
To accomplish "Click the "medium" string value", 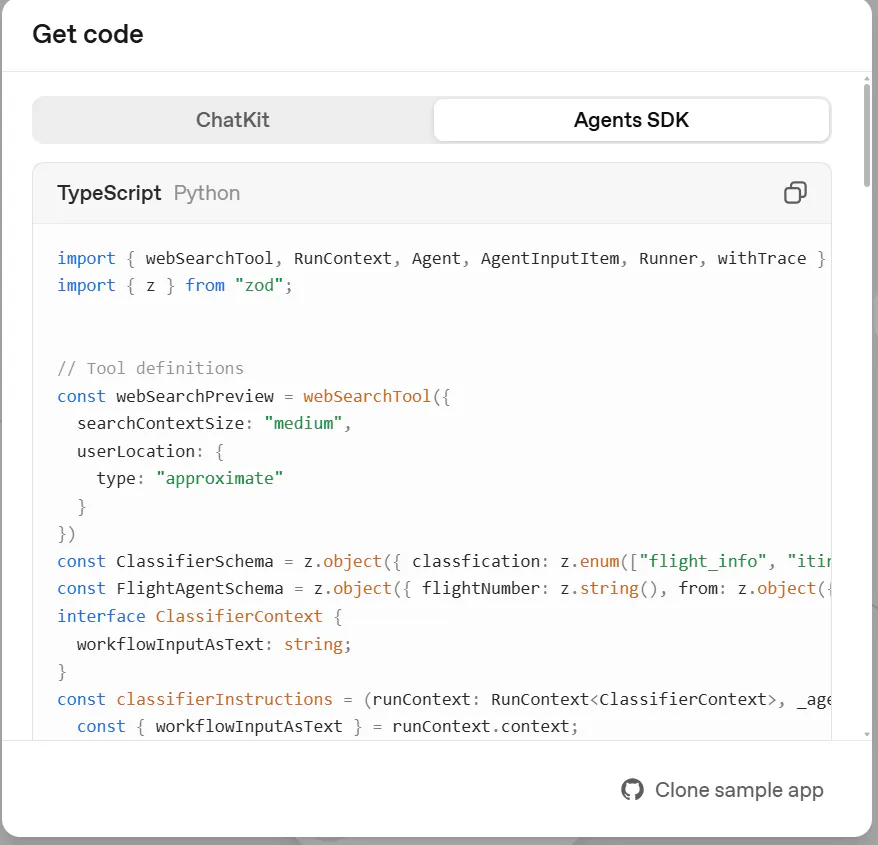I will [304, 423].
